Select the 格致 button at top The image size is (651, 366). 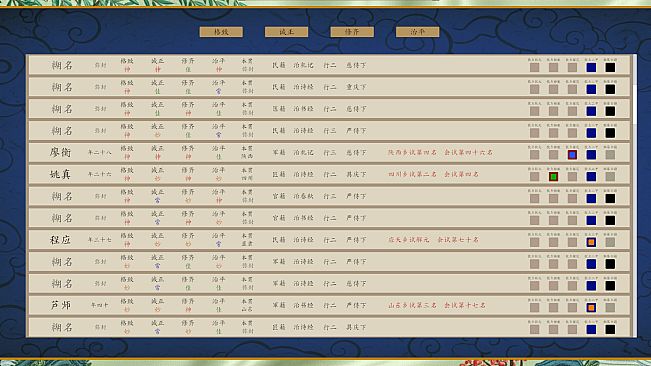coord(221,32)
